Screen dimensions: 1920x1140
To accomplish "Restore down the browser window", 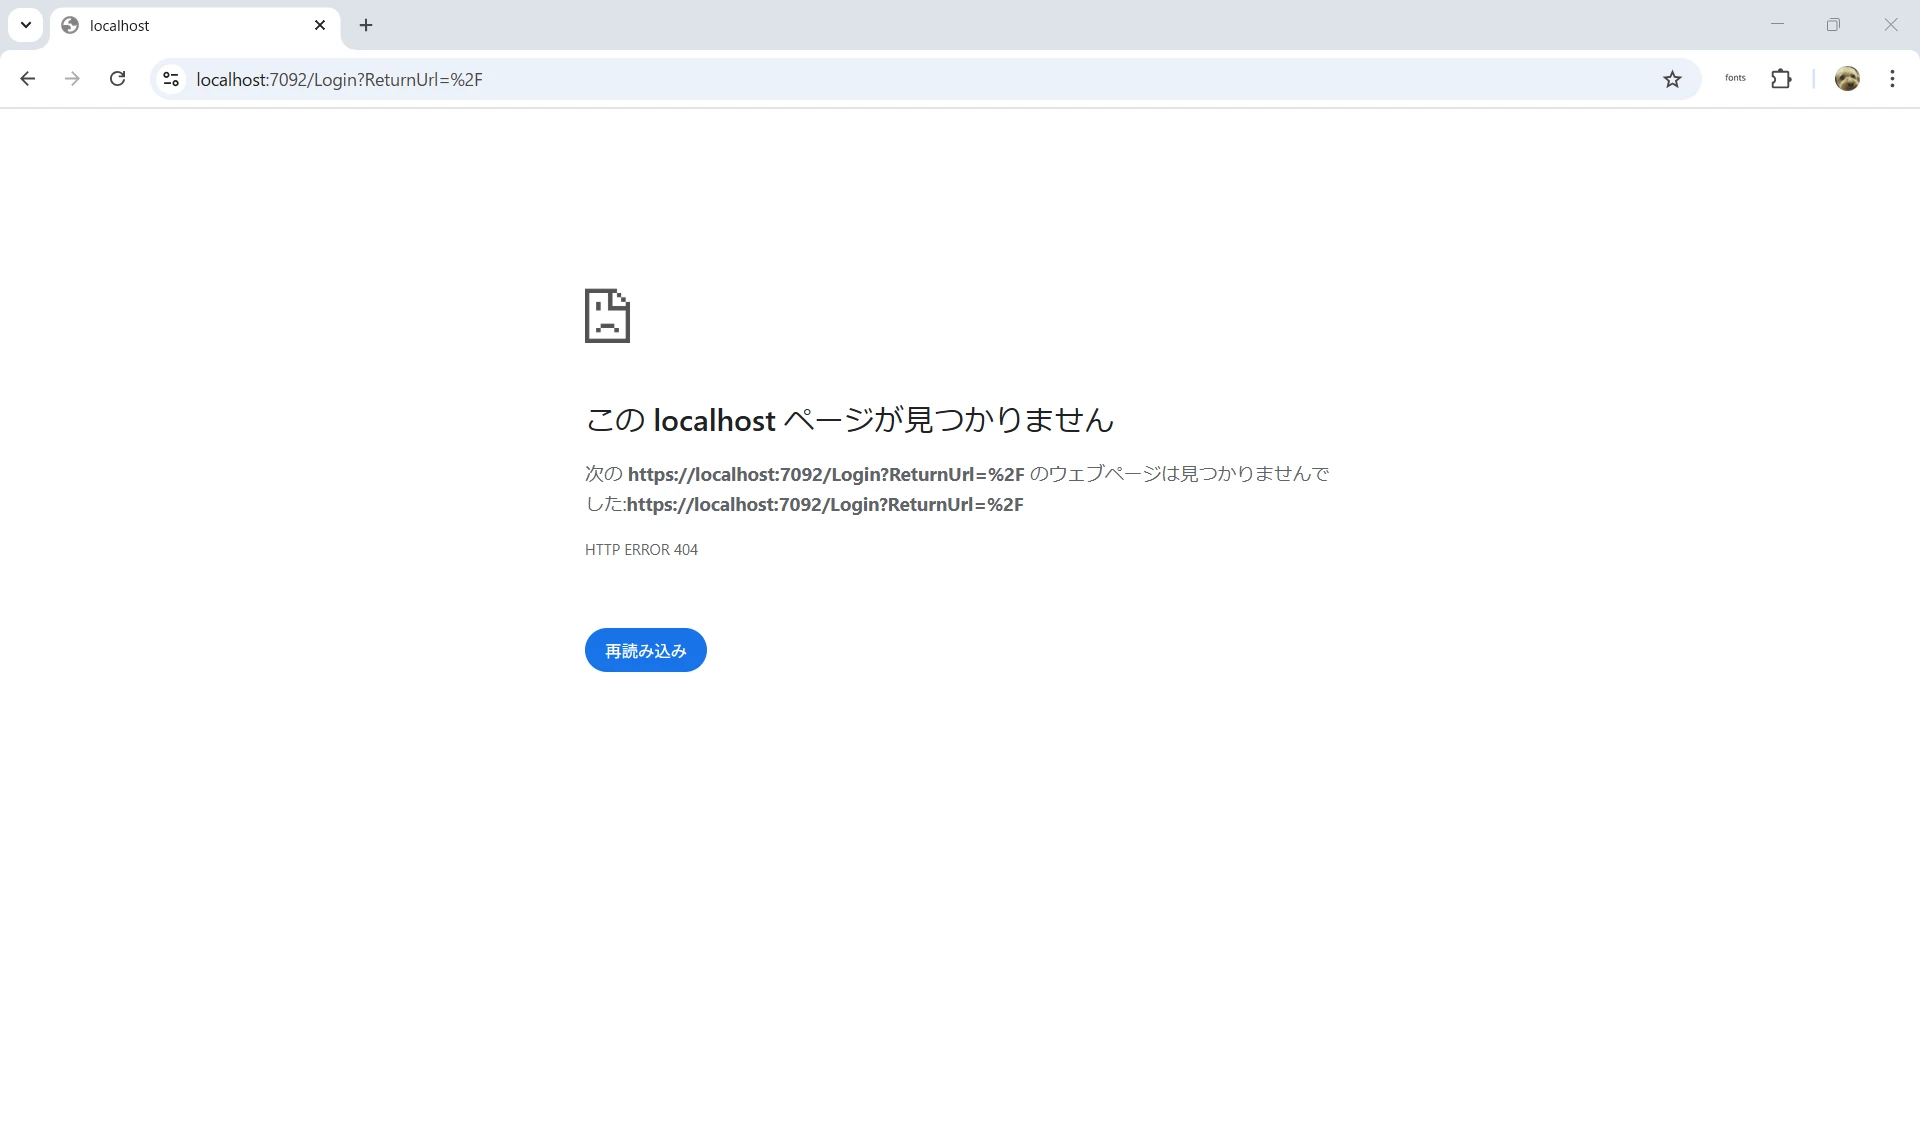I will click(x=1833, y=25).
